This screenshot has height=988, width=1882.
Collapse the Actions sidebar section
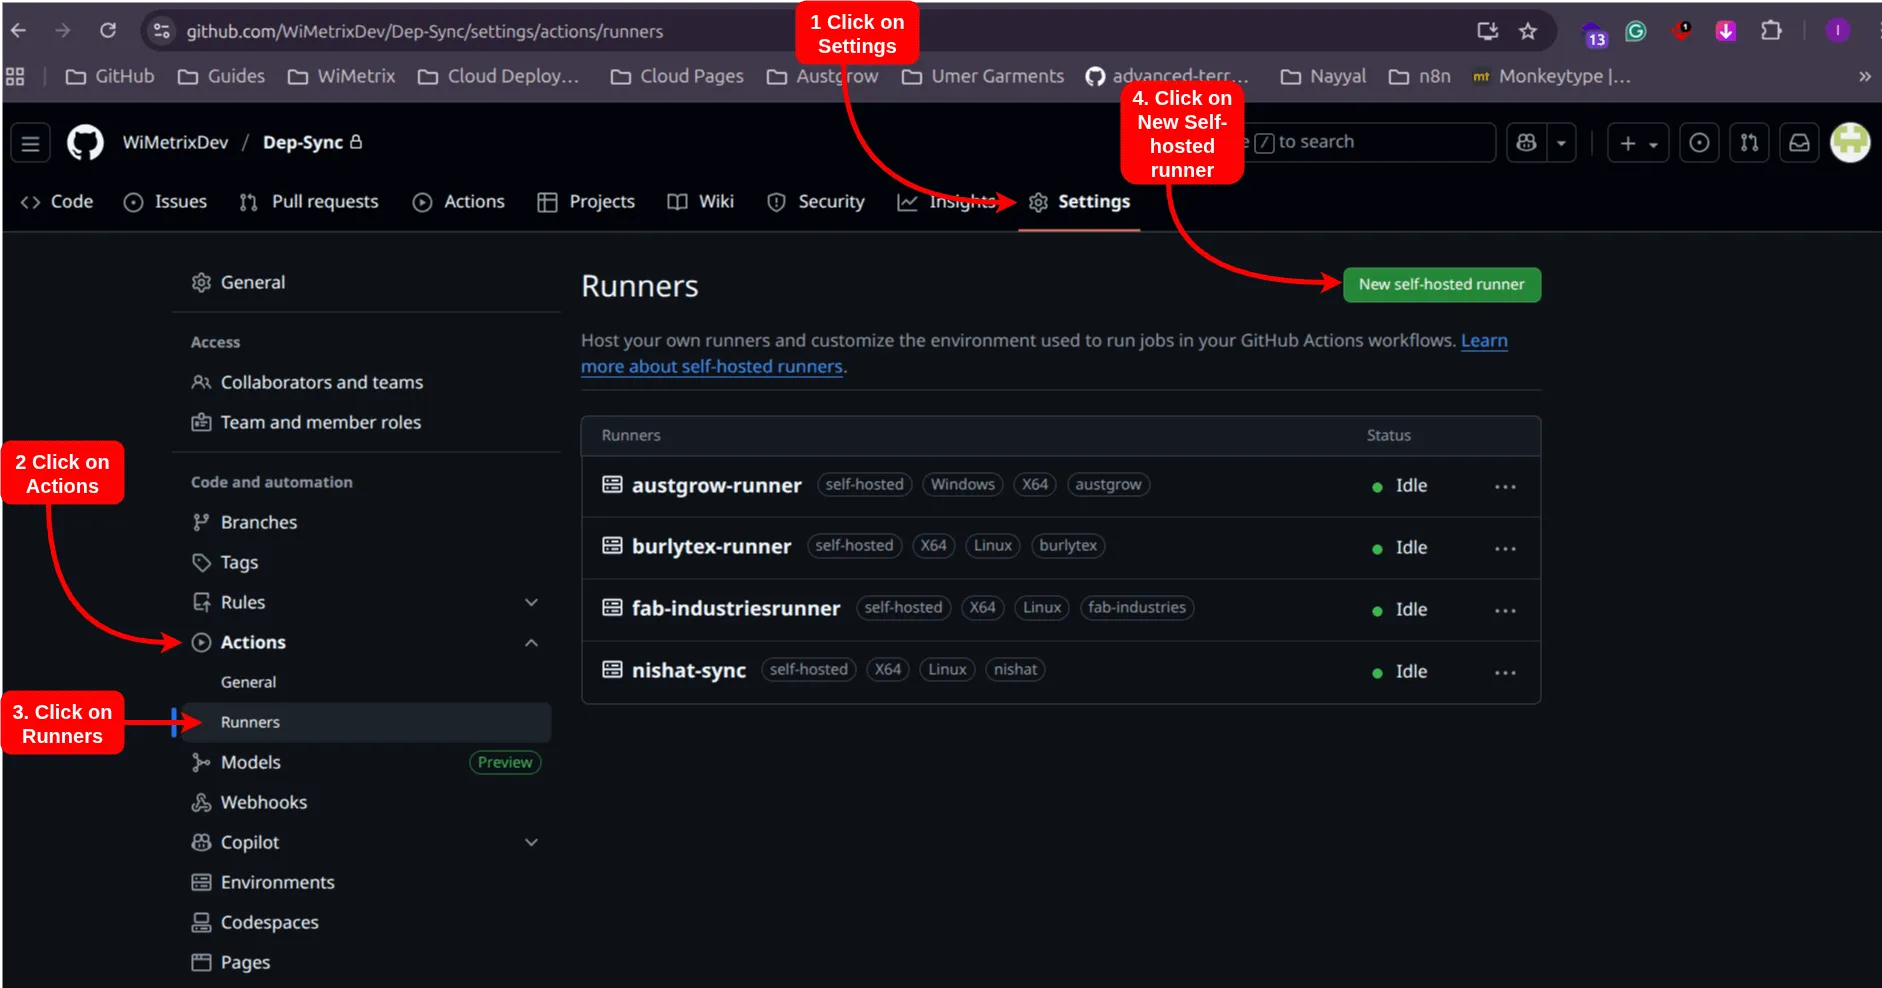click(x=531, y=642)
